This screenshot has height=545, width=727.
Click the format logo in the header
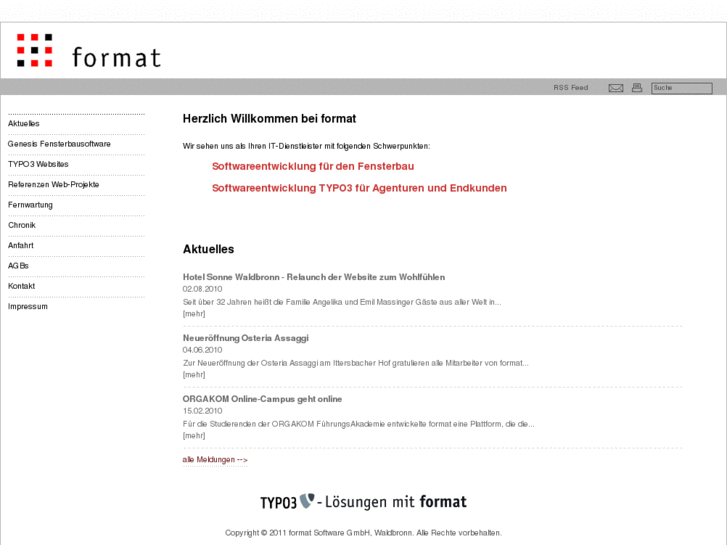coord(89,51)
